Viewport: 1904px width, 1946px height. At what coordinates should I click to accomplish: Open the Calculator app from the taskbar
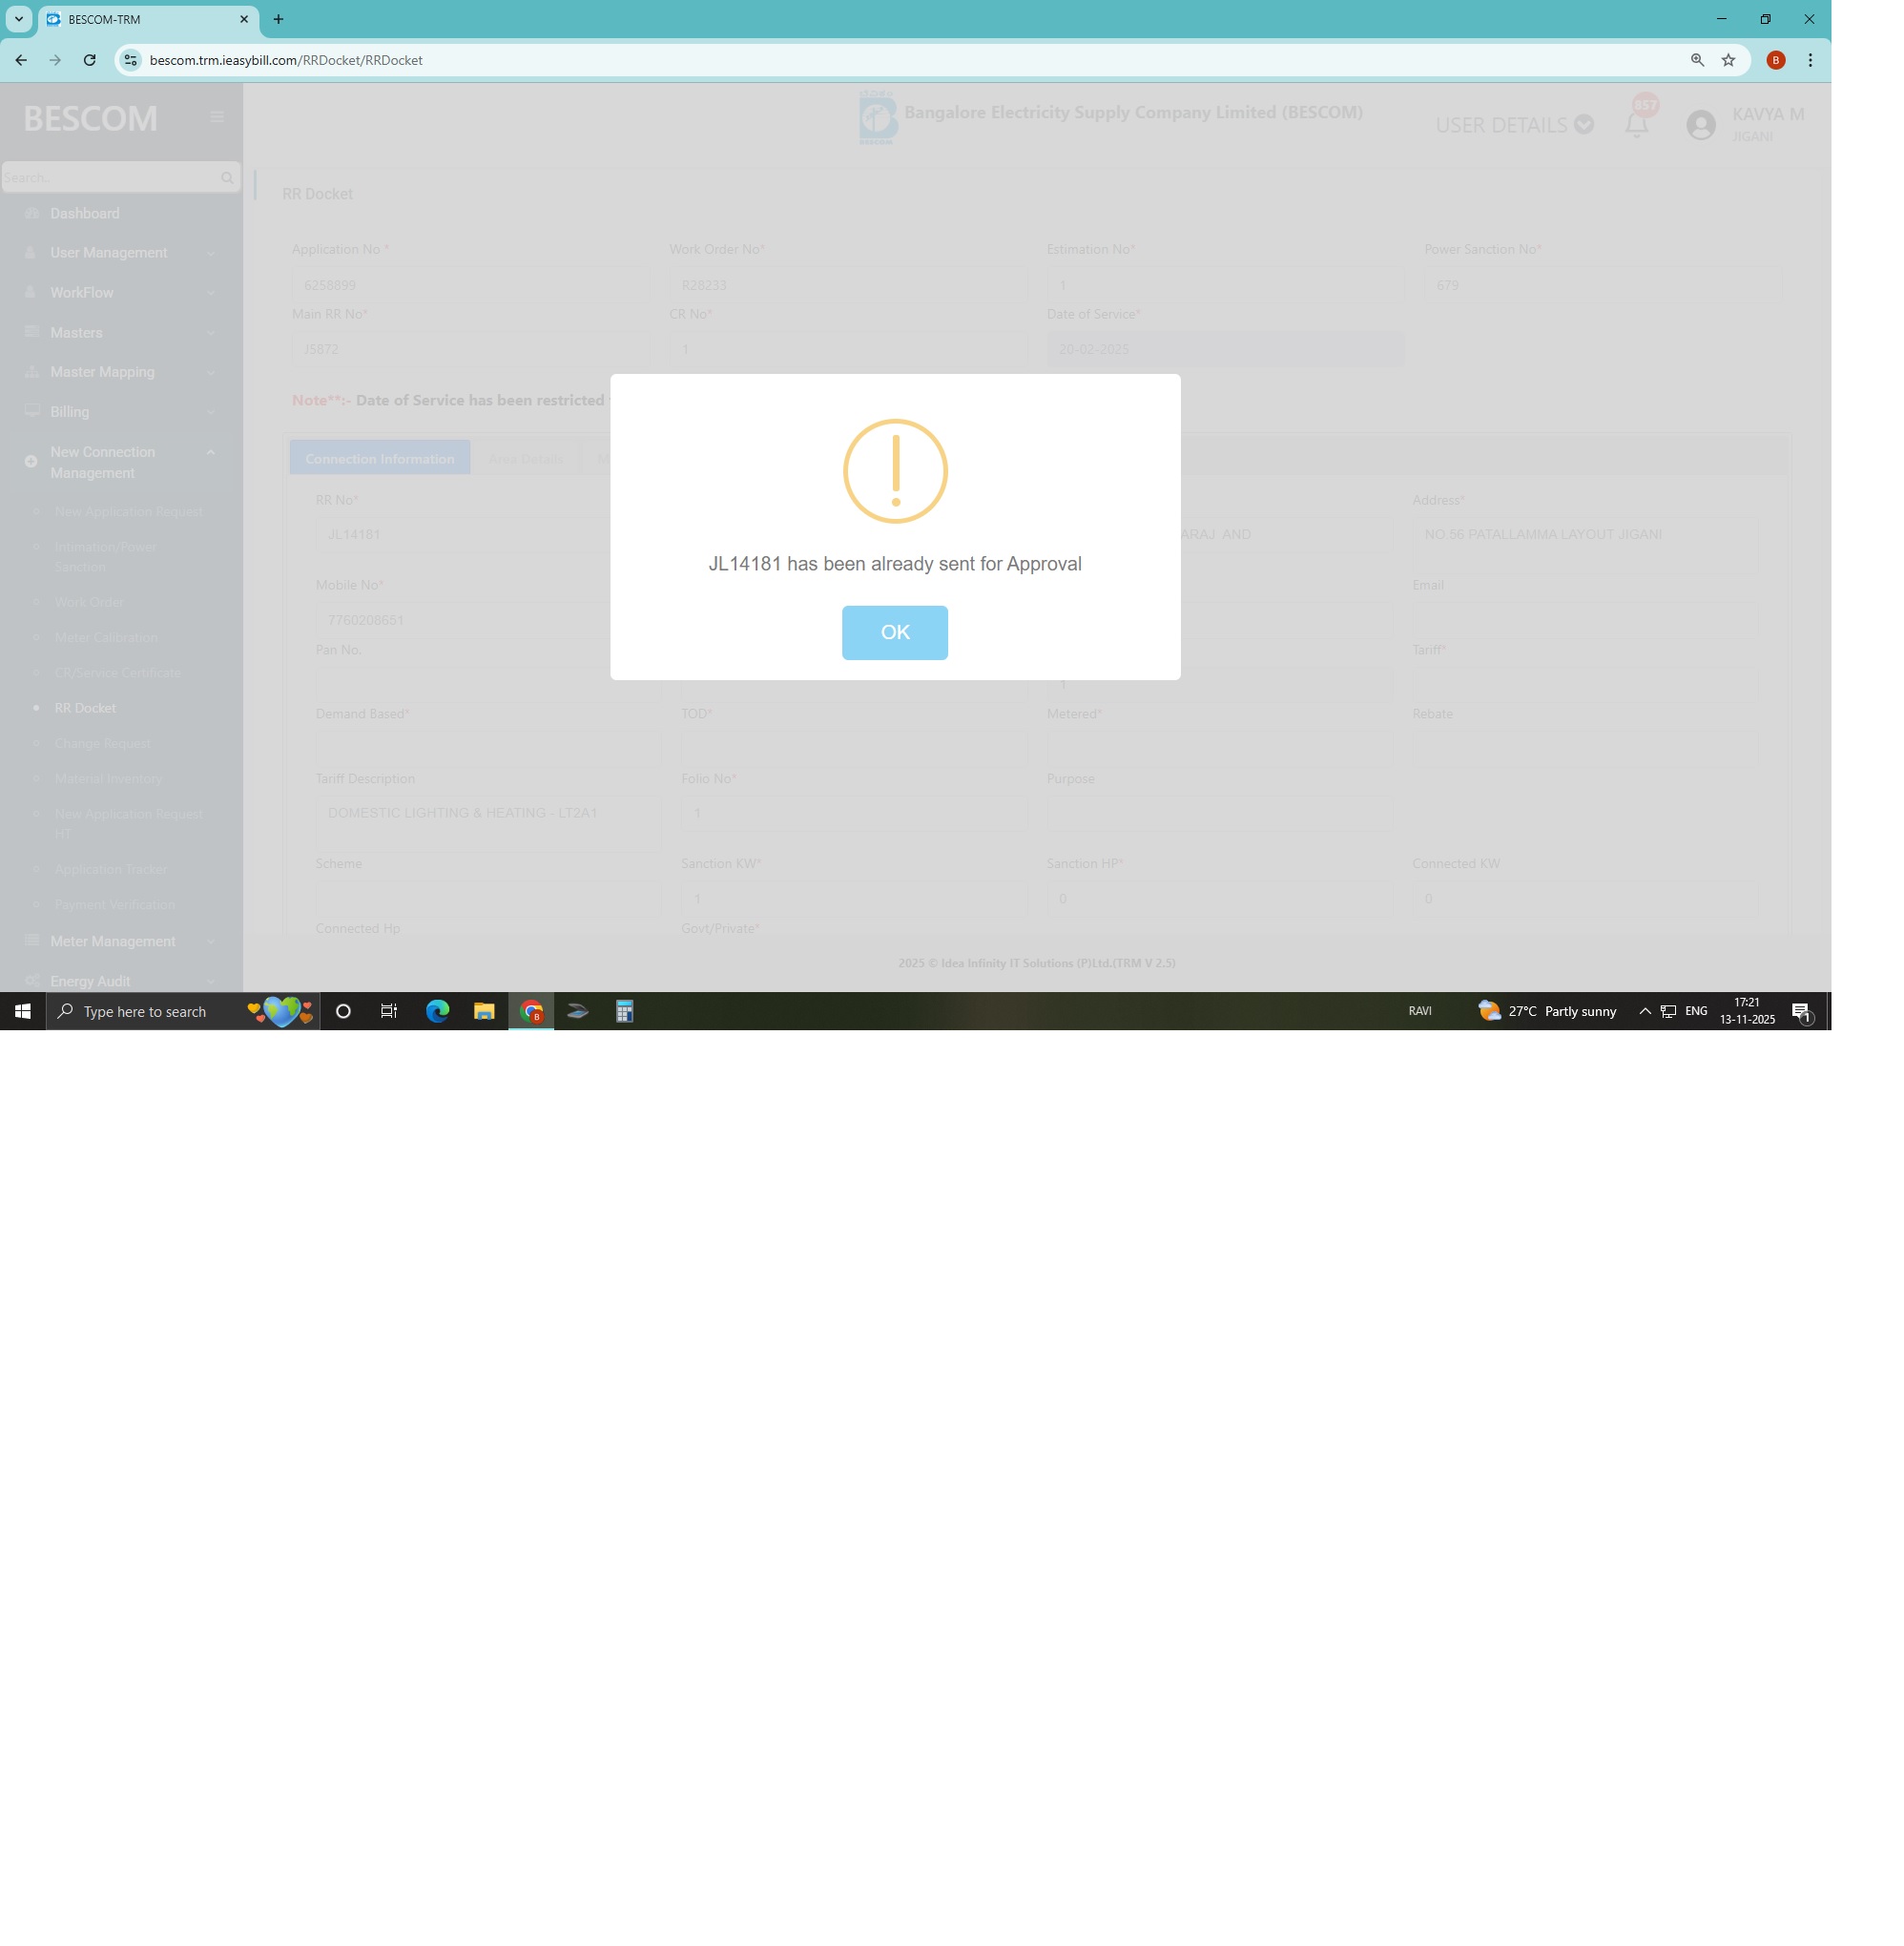(x=624, y=1011)
